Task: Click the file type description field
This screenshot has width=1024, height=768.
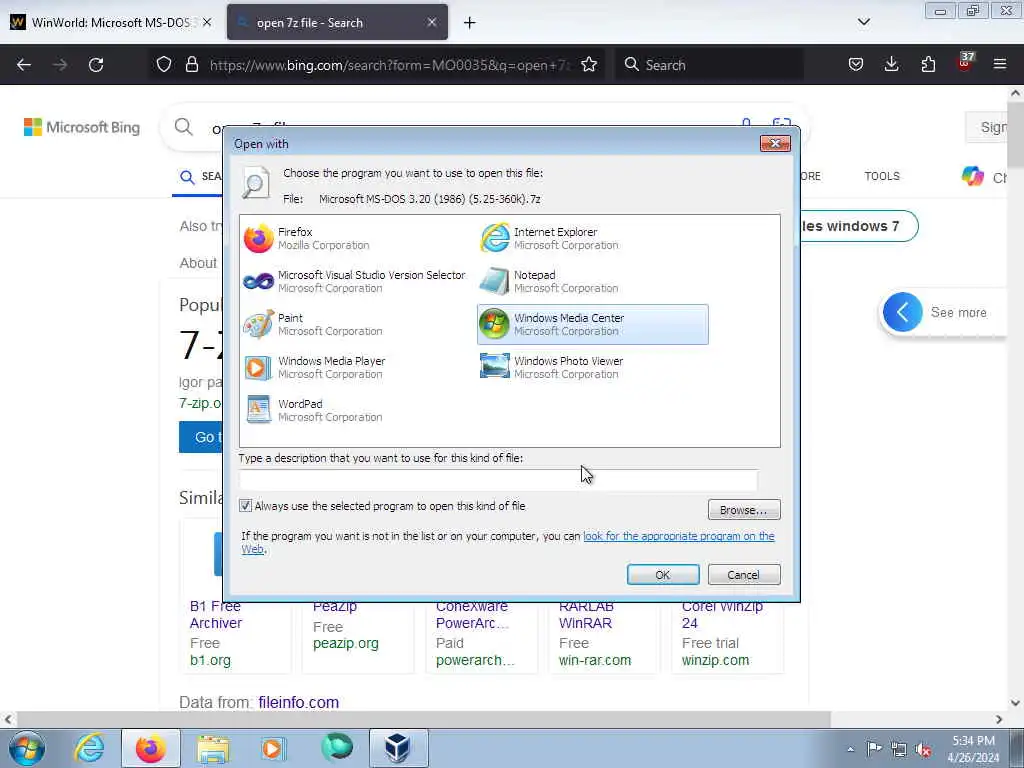Action: pos(498,480)
